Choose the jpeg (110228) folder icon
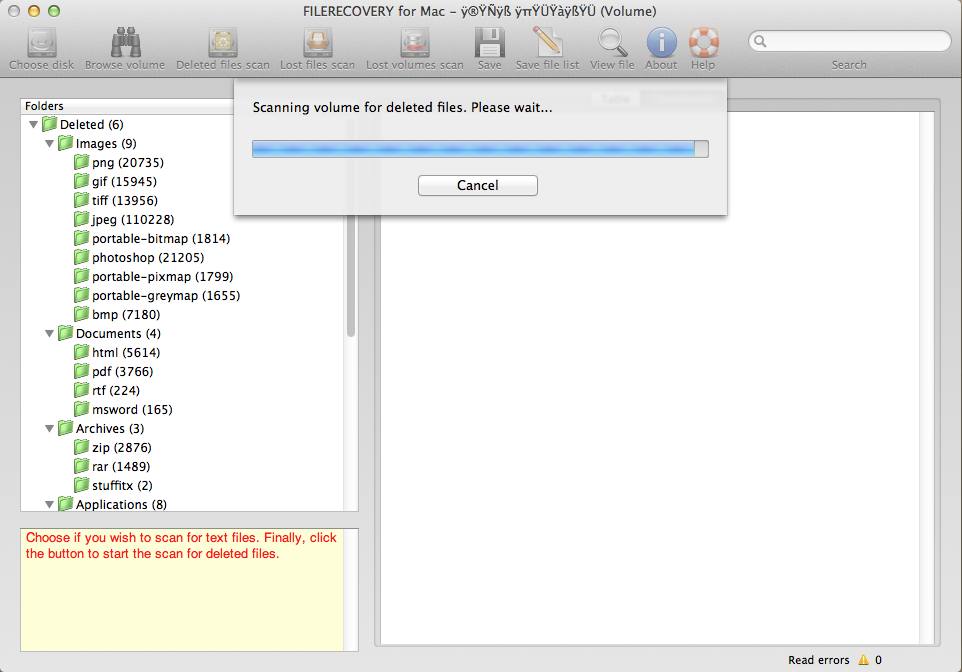The width and height of the screenshot is (962, 672). coord(82,219)
